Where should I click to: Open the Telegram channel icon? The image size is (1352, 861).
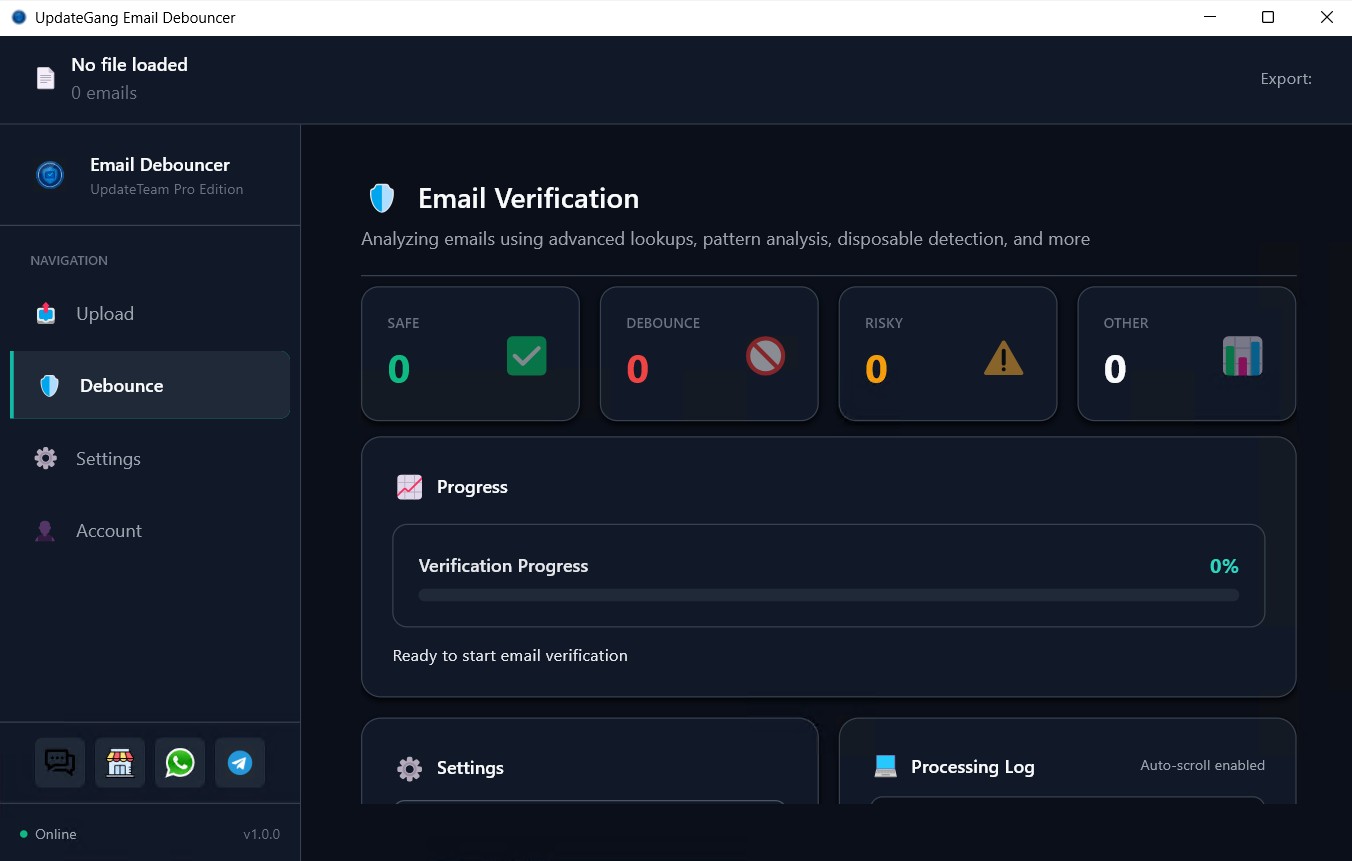click(240, 763)
